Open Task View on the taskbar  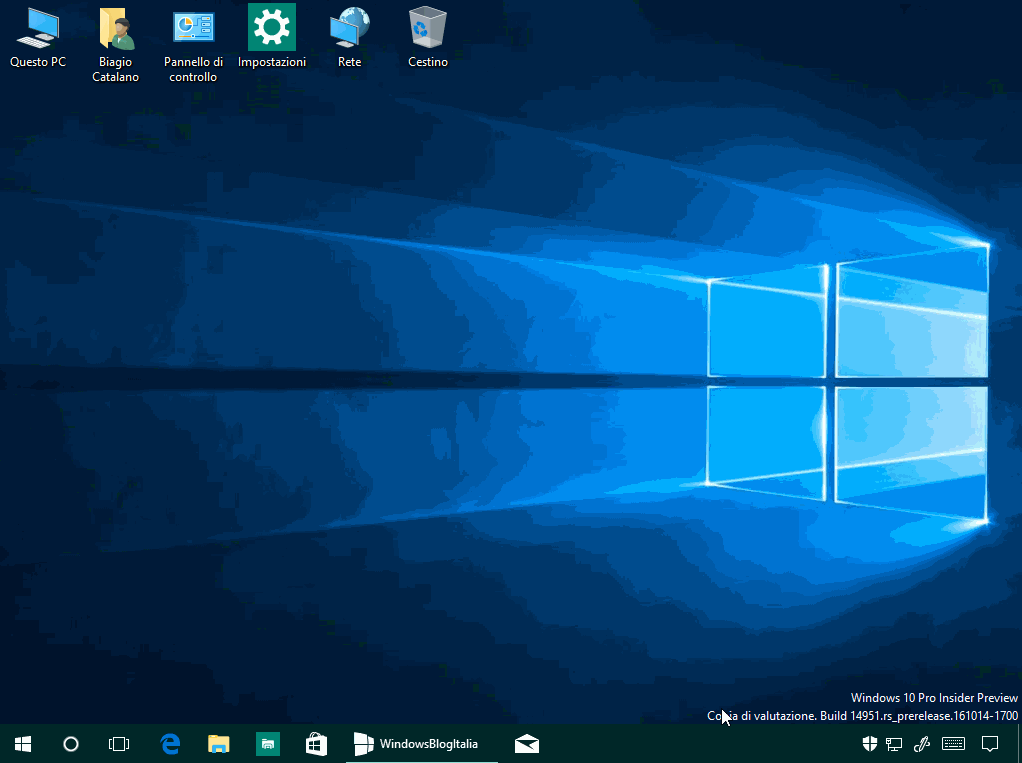pyautogui.click(x=119, y=743)
